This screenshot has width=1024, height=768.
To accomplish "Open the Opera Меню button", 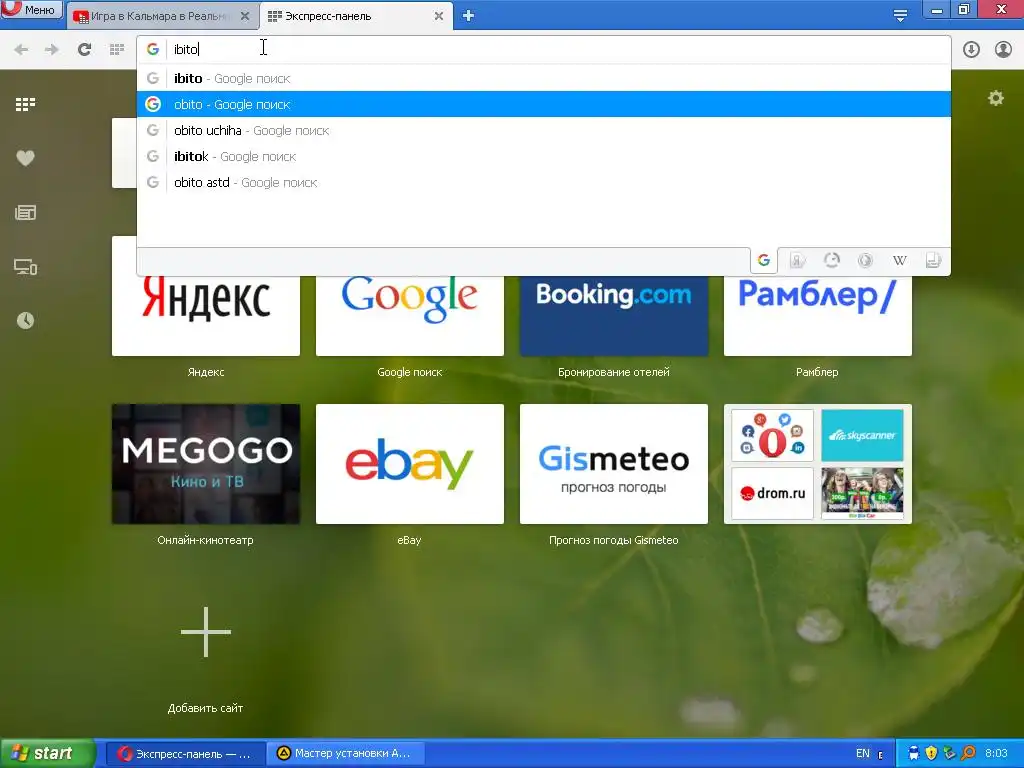I will (x=31, y=9).
